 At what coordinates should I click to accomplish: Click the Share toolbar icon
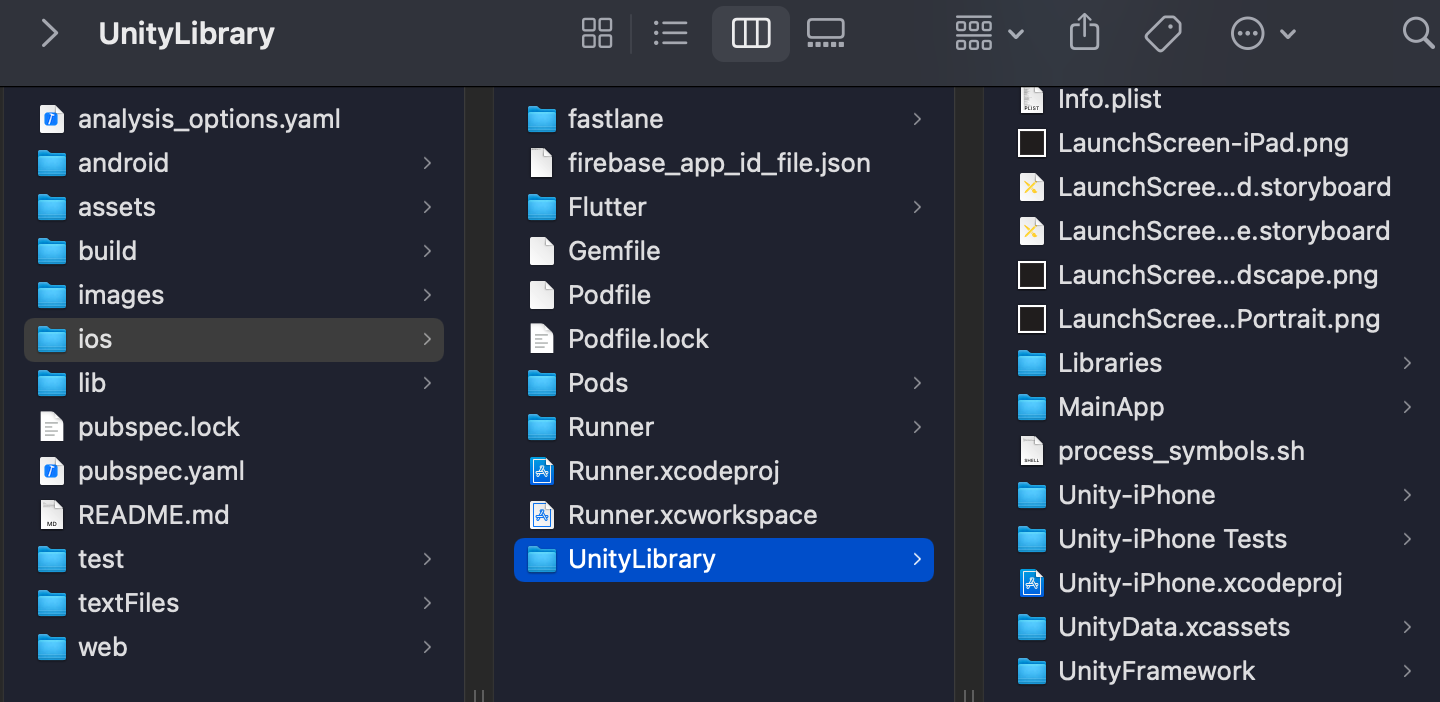click(1084, 34)
